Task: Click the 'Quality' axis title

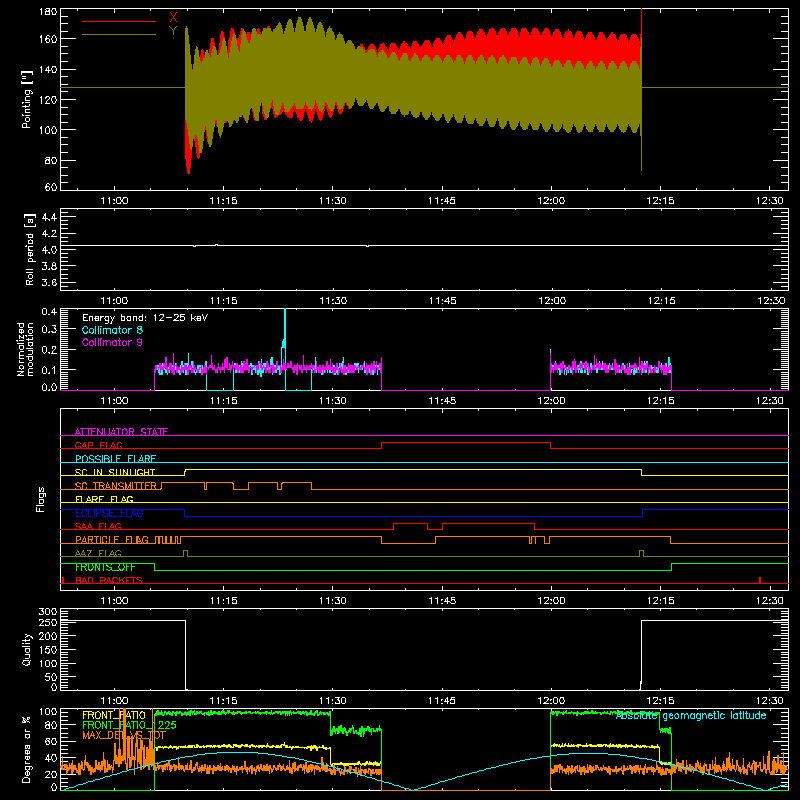Action: coord(27,649)
